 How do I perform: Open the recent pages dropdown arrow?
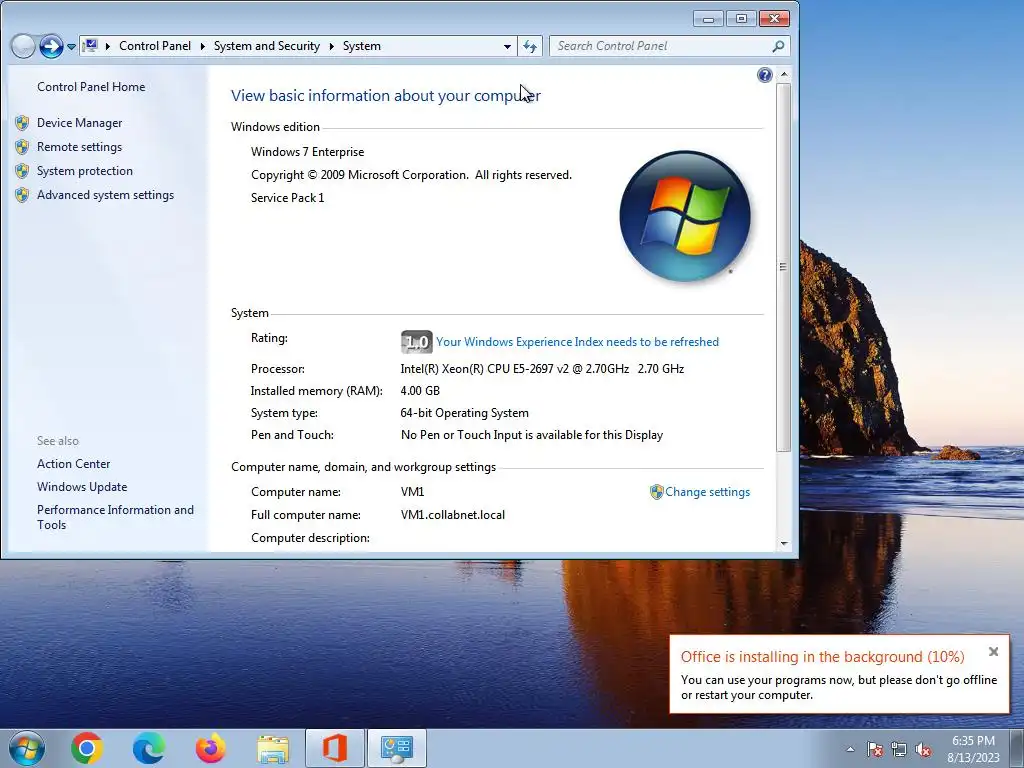[71, 47]
